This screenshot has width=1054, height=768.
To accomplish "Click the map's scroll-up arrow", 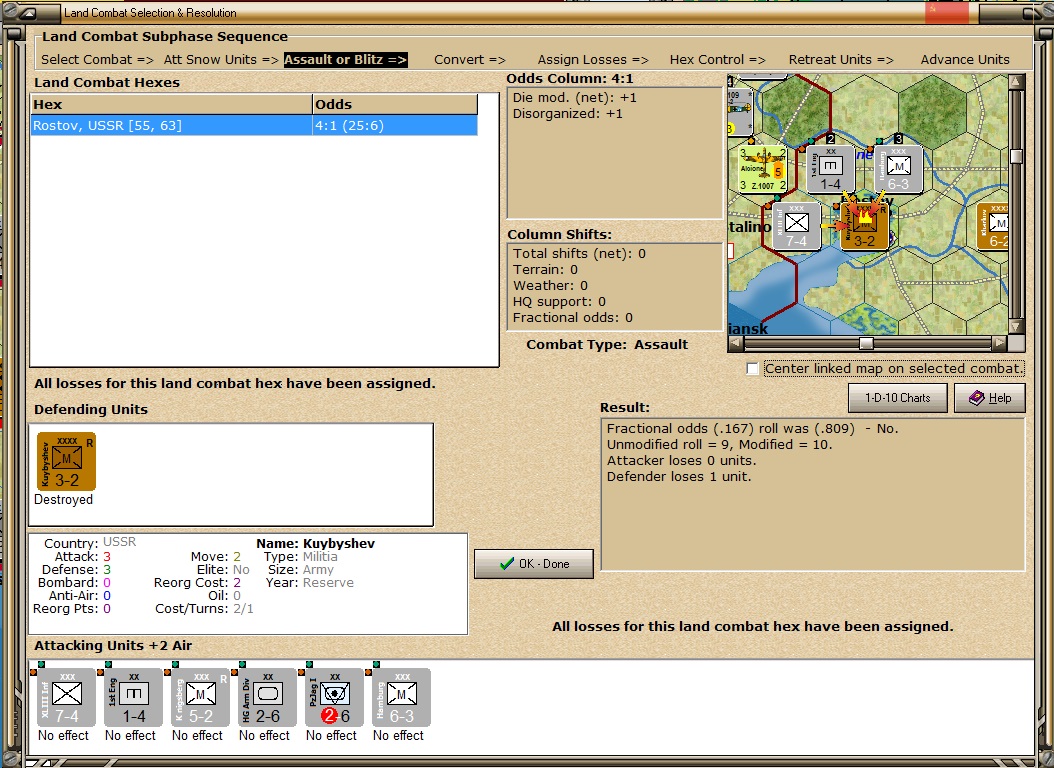I will [1016, 82].
